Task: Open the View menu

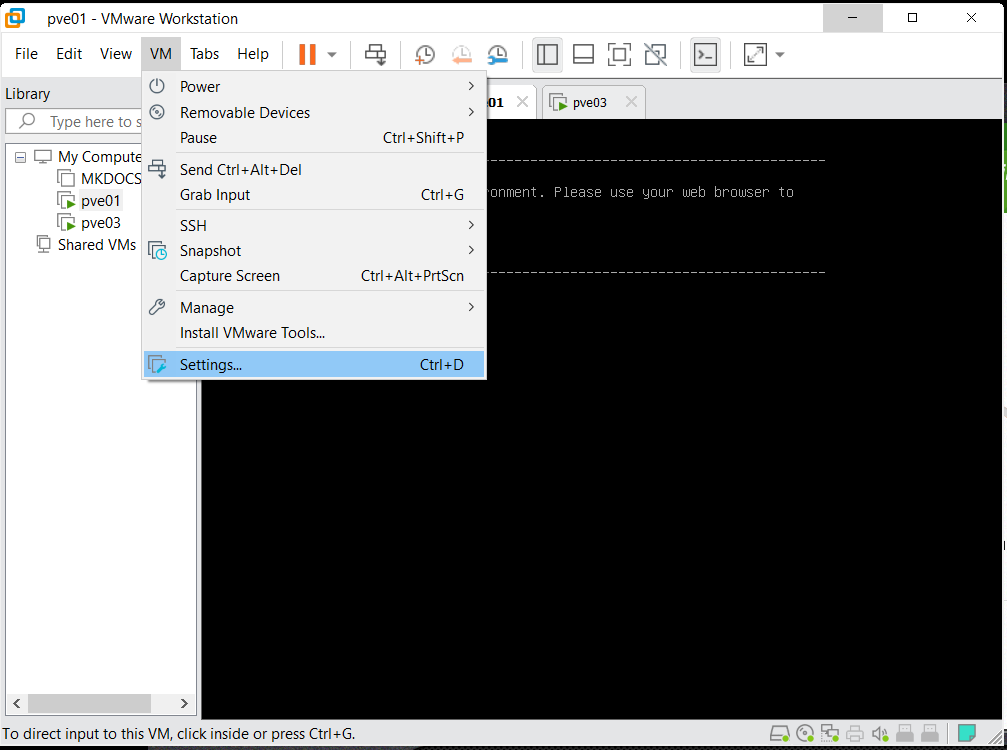Action: coord(116,54)
